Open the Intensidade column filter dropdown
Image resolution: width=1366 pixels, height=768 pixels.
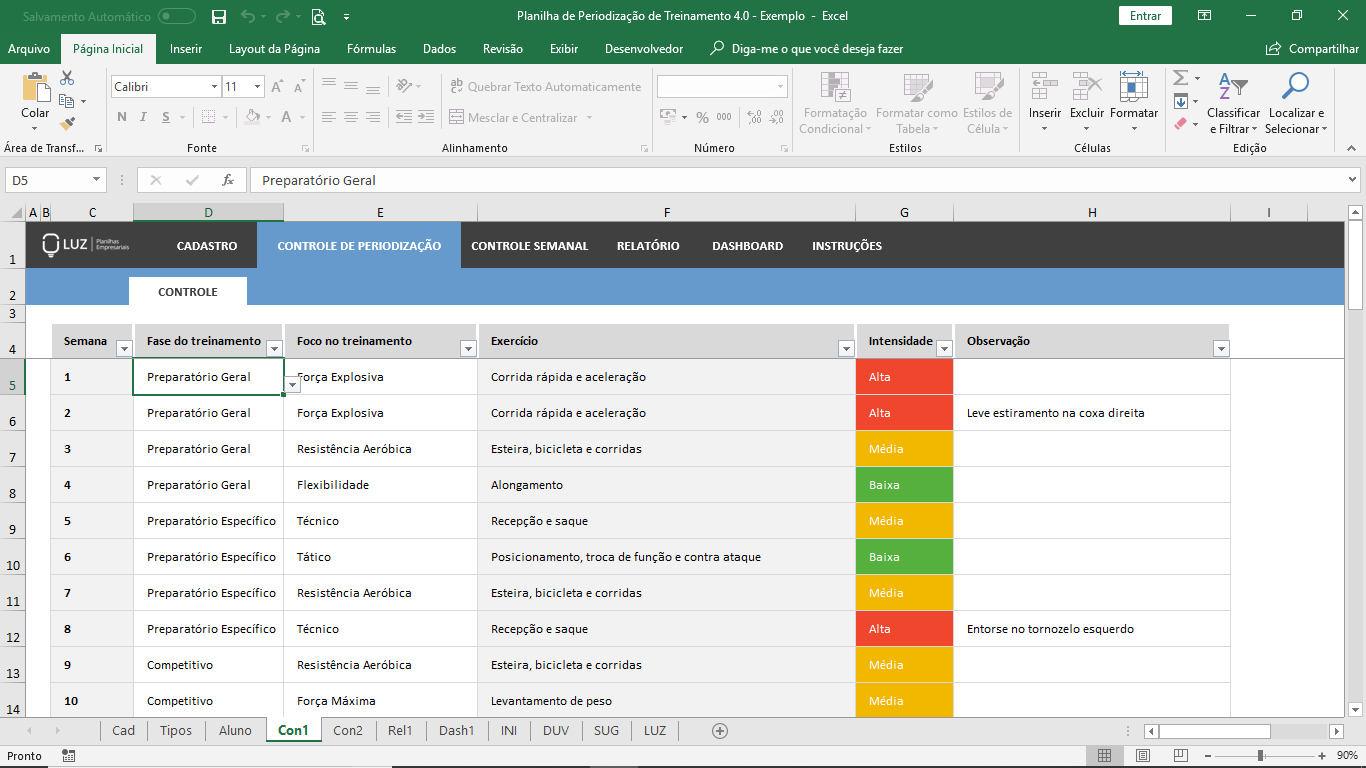tap(944, 349)
